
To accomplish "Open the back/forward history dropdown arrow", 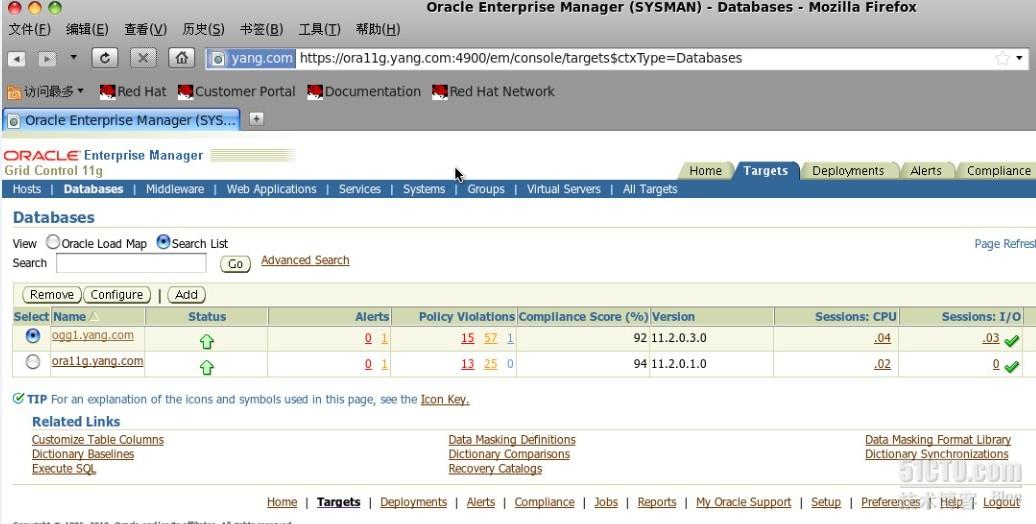I will 73,57.
